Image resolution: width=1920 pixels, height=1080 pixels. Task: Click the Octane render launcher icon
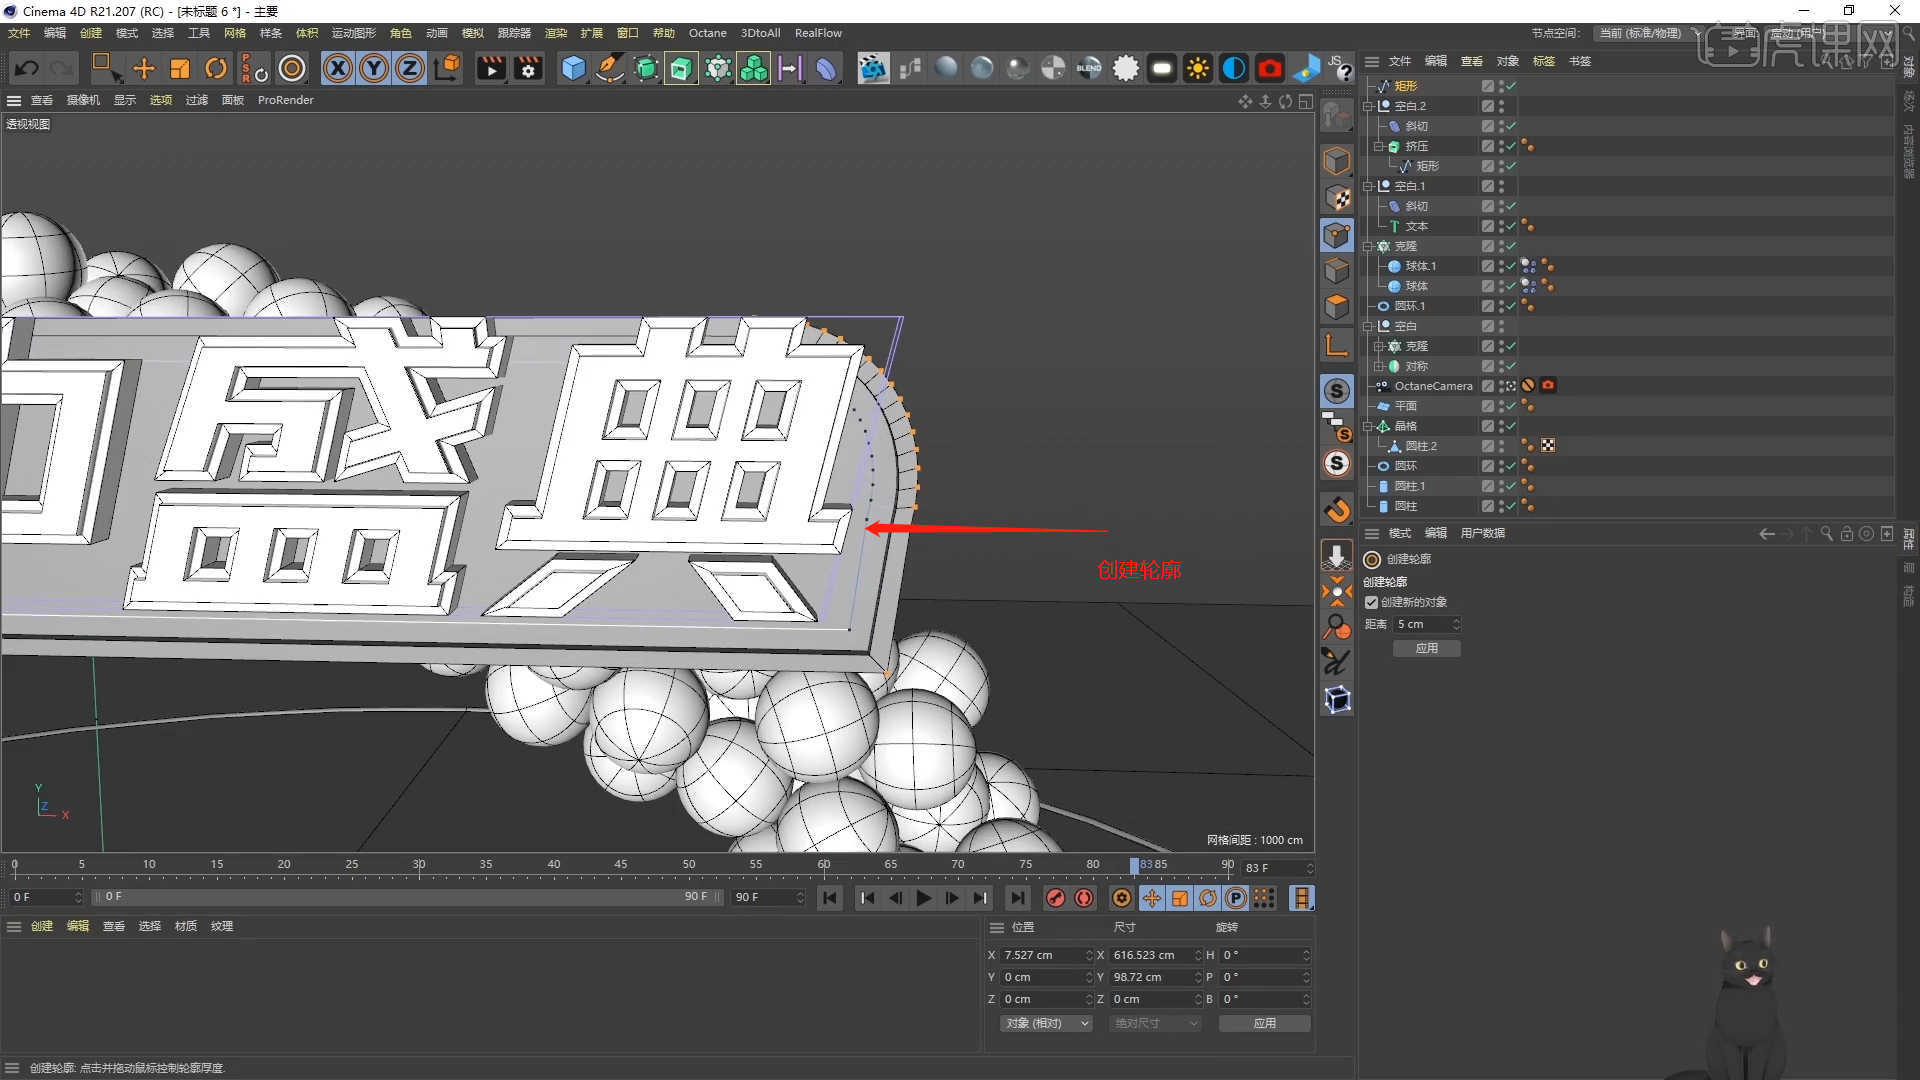(873, 68)
